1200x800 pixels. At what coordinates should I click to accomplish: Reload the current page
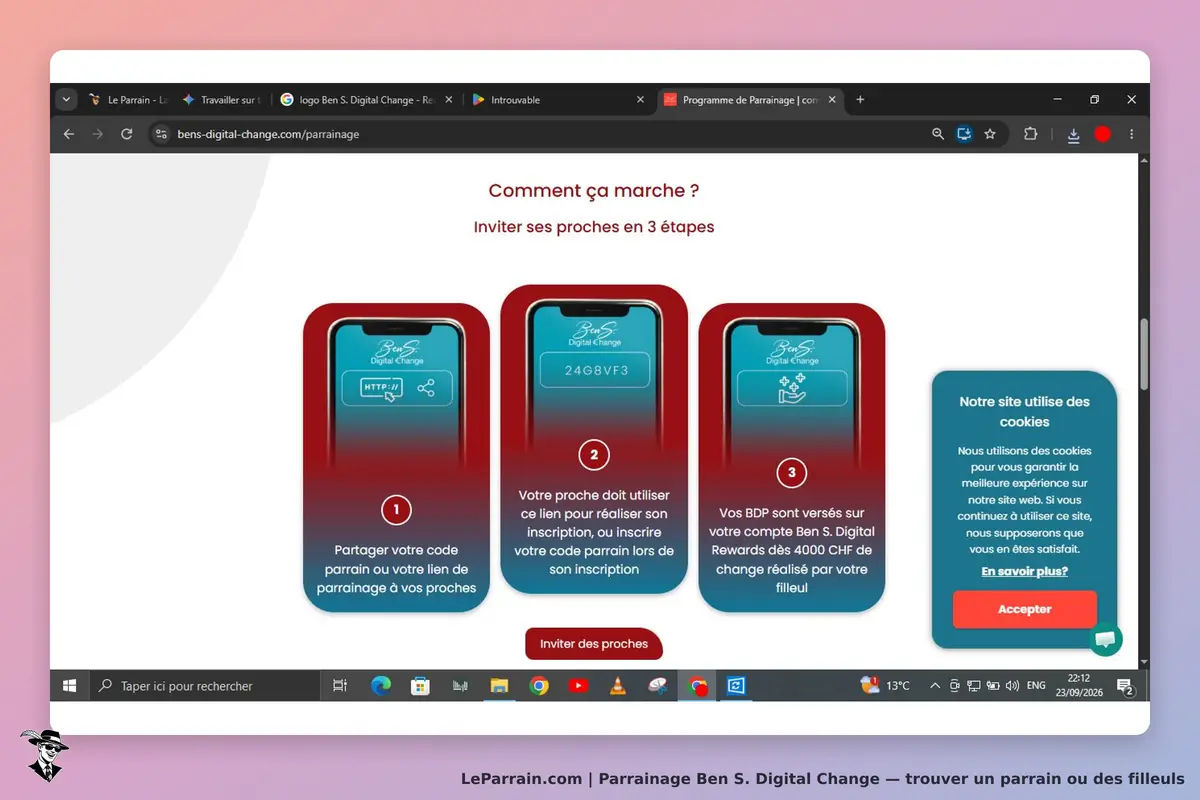pos(127,134)
